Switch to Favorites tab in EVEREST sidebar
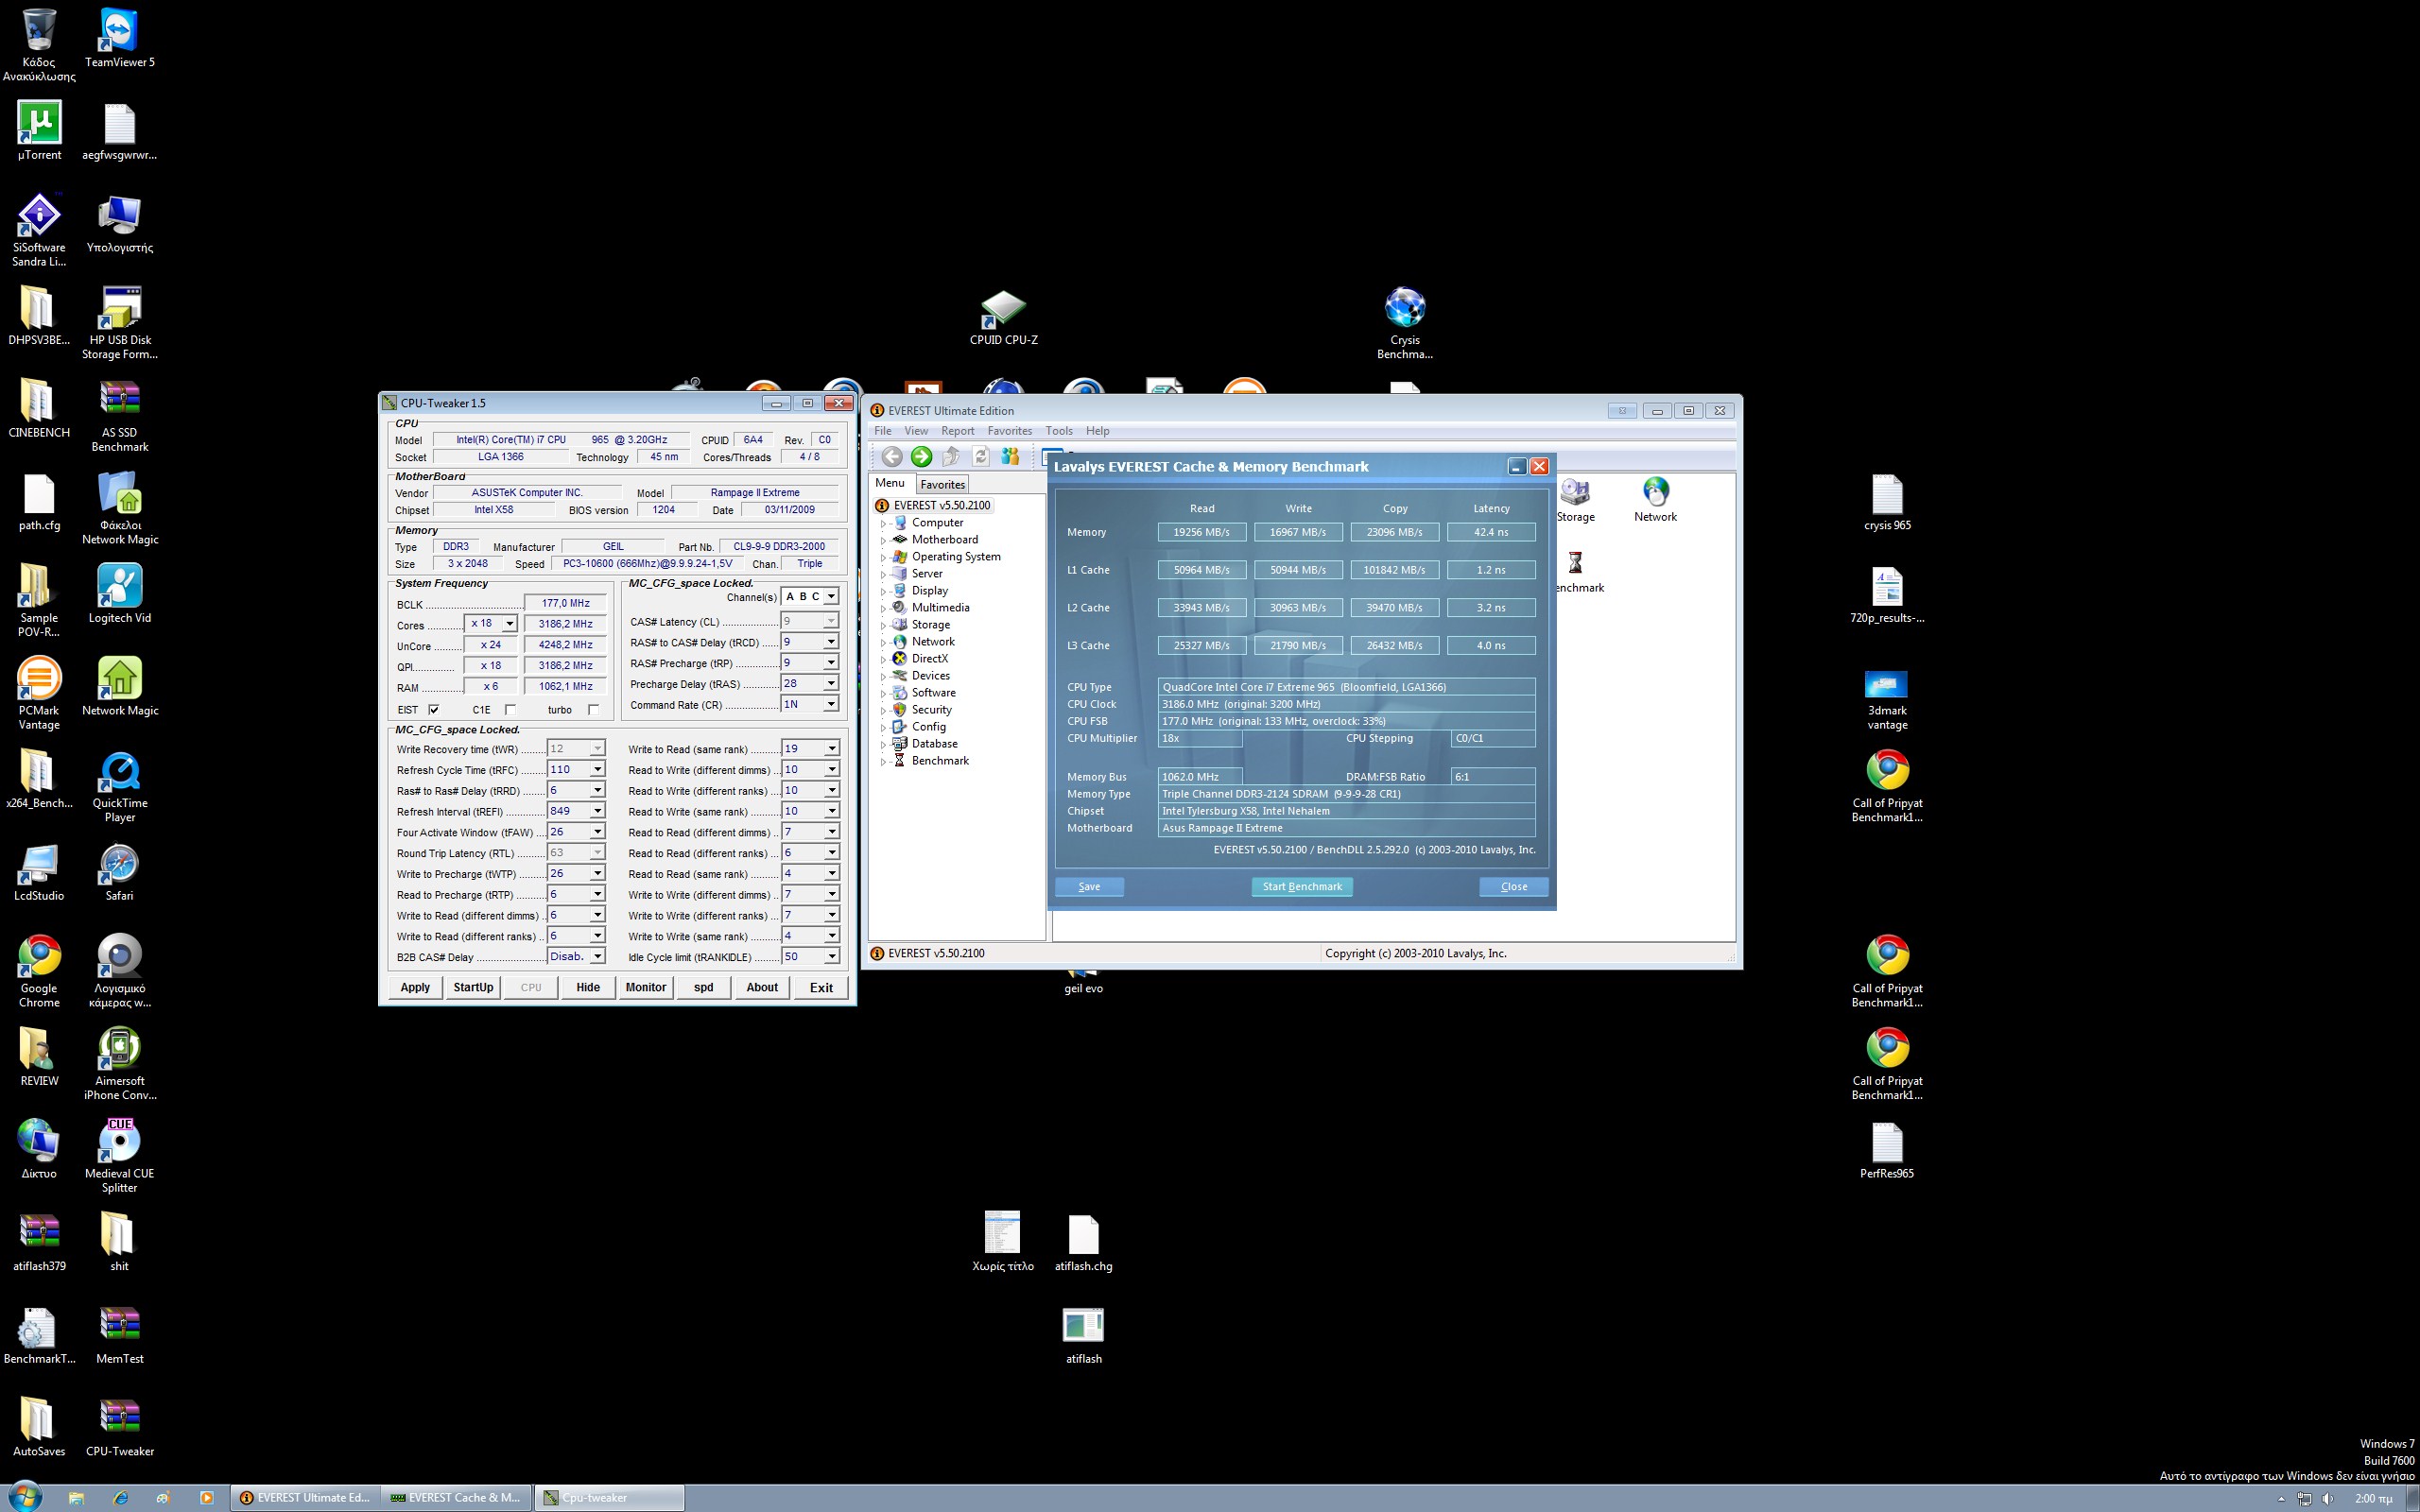Viewport: 2420px width, 1512px height. point(942,484)
